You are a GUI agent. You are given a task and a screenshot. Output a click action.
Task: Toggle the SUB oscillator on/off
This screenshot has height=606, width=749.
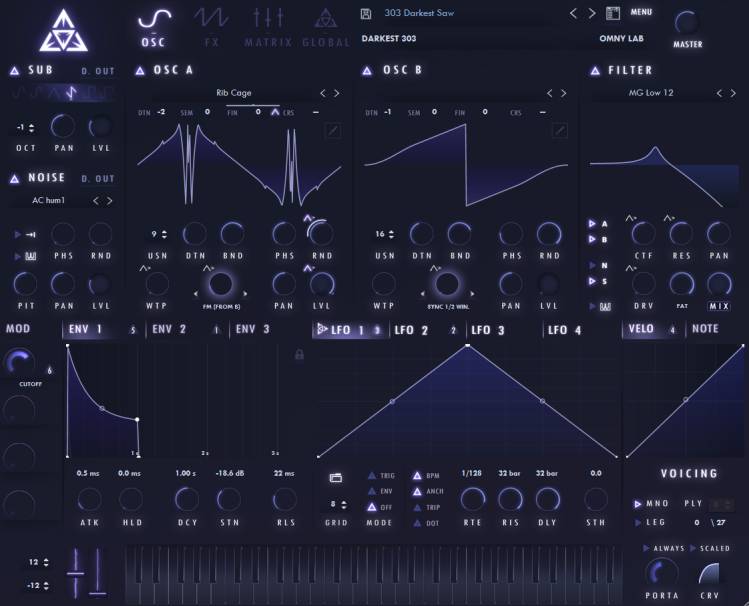coord(15,71)
